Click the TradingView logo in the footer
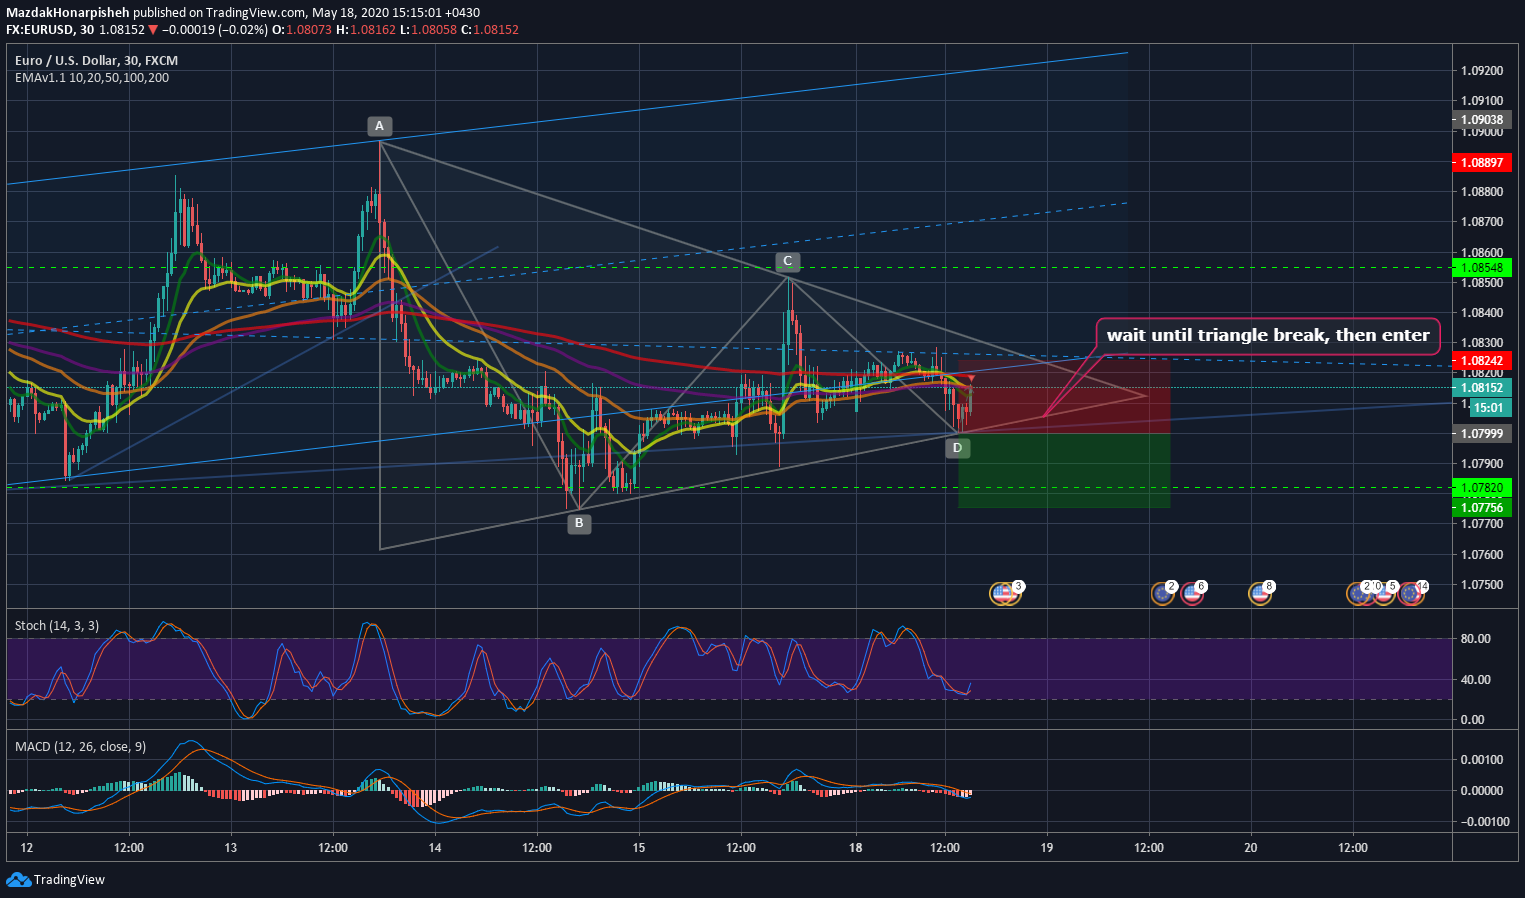This screenshot has height=898, width=1525. coord(56,880)
